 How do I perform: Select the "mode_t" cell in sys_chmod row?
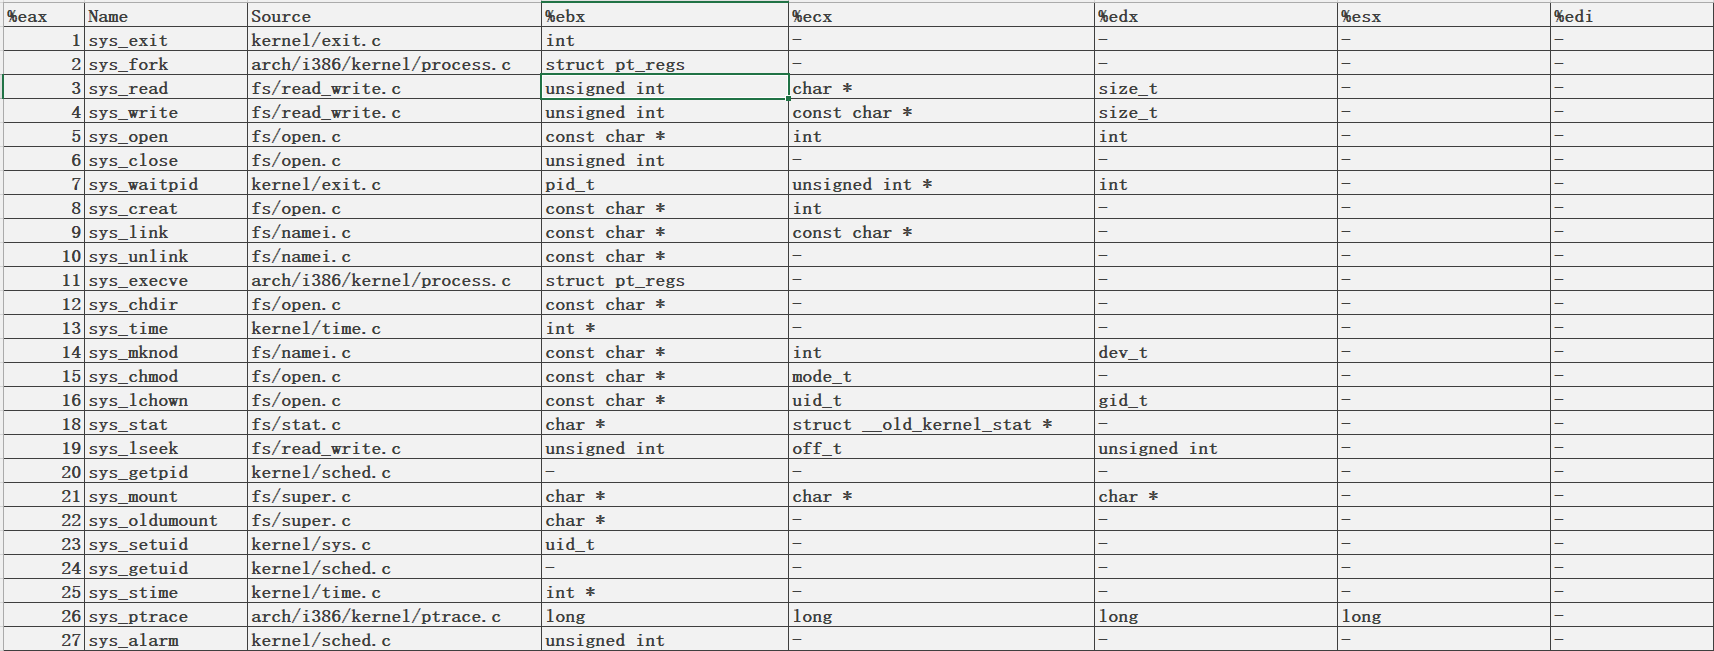pos(940,376)
